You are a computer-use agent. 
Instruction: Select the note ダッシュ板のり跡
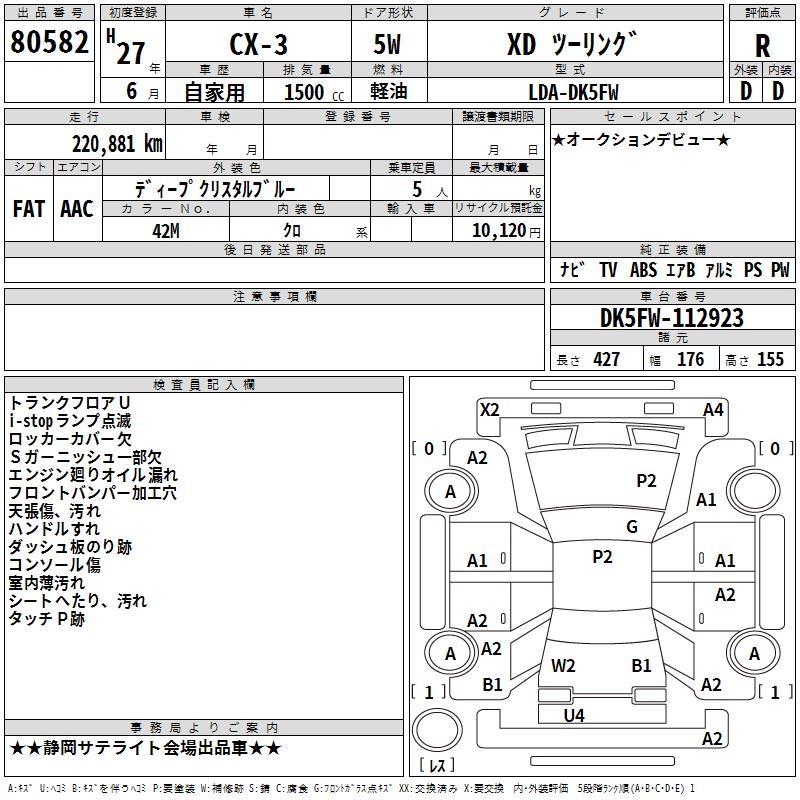point(70,547)
